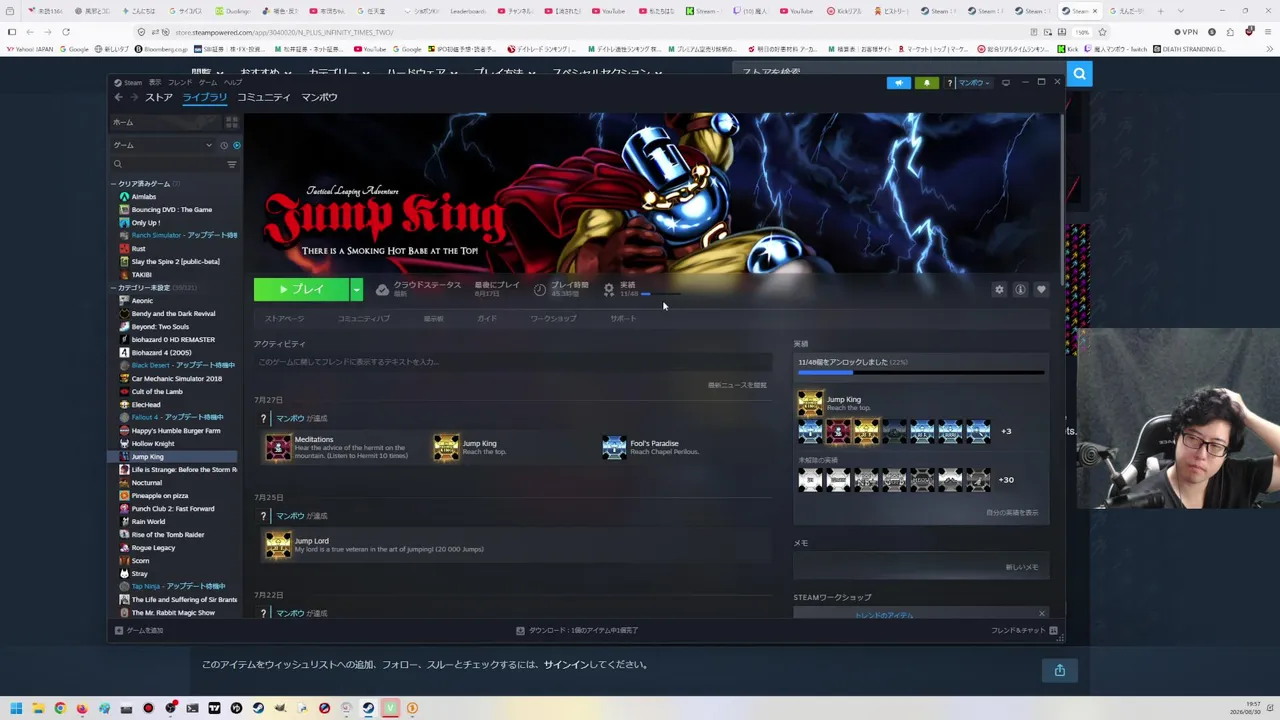This screenshot has width=1280, height=720.
Task: Open the Steam ストア tab
Action: [159, 97]
